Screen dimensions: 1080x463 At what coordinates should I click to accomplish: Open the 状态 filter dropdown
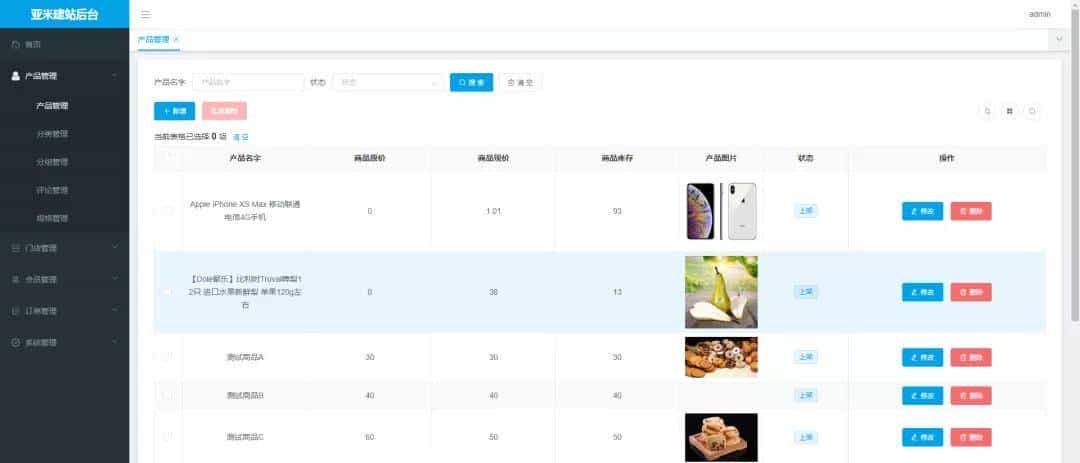[388, 82]
